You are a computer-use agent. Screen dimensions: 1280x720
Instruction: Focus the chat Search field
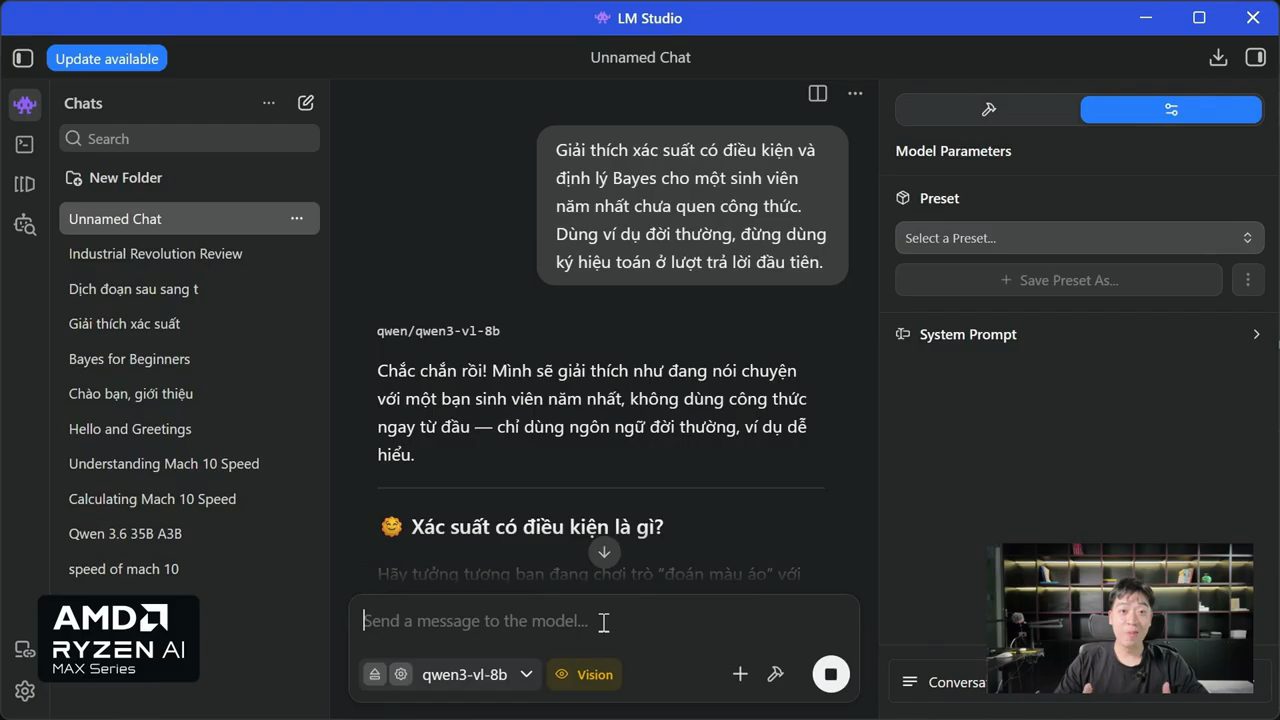pos(190,139)
